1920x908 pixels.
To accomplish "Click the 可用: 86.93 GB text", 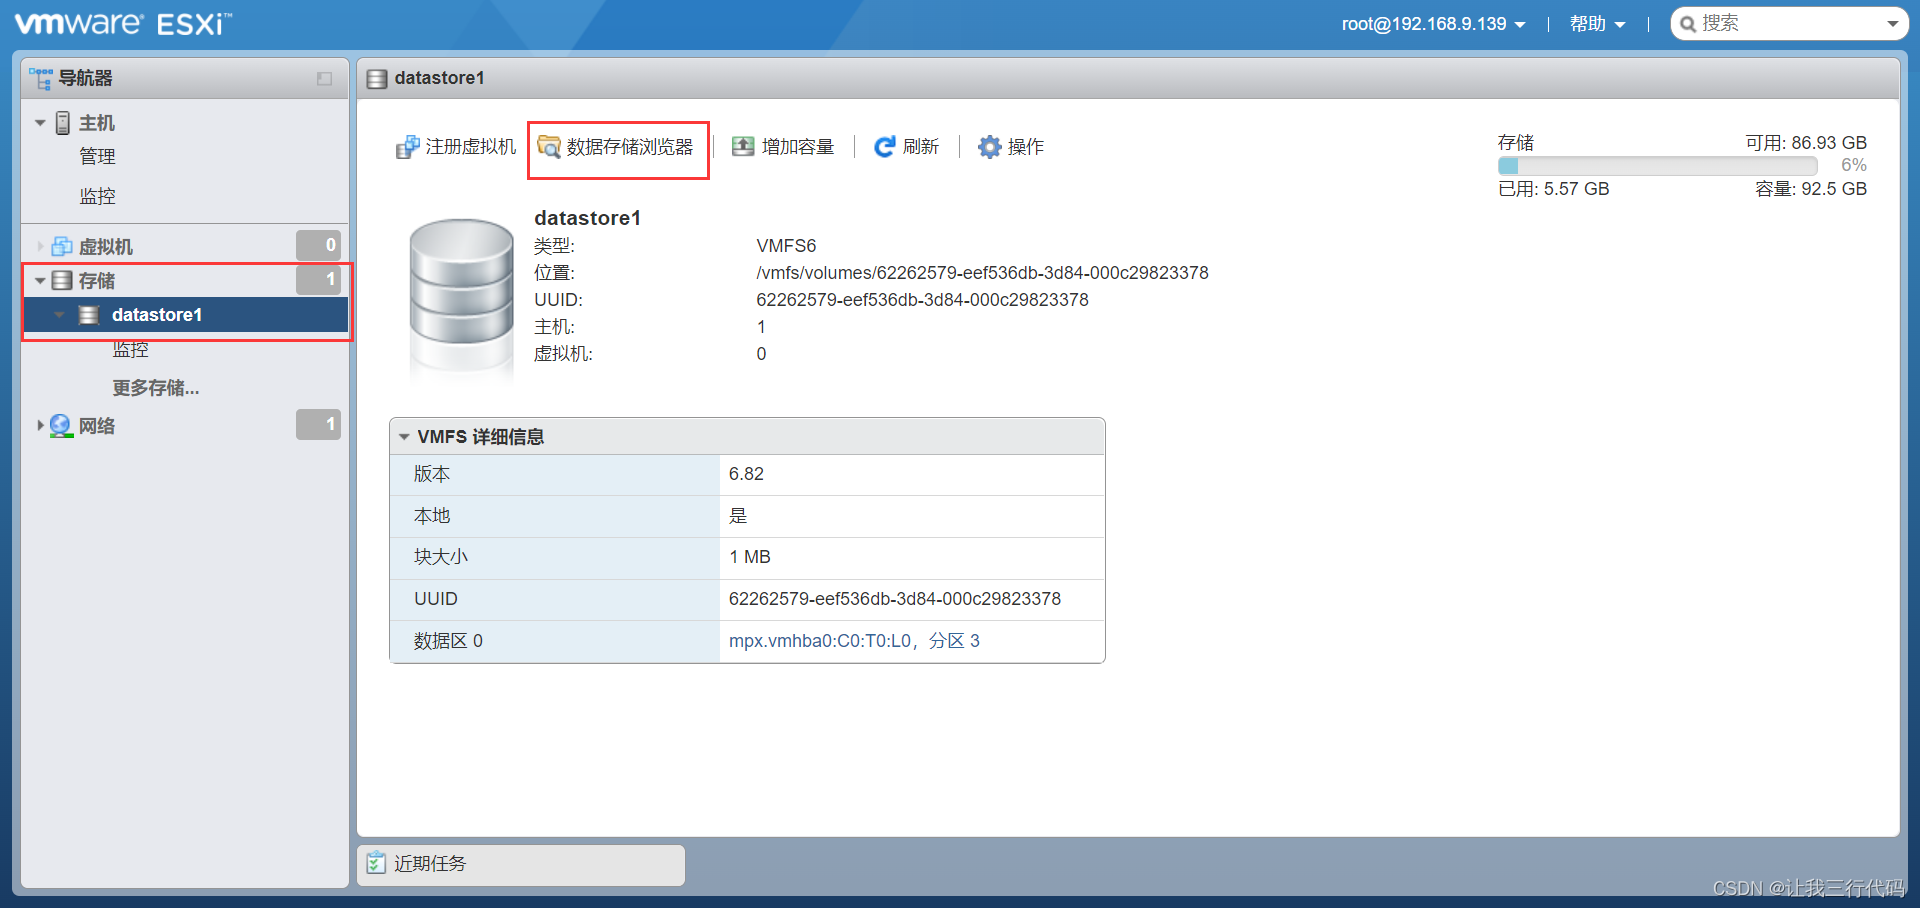I will [x=1806, y=143].
